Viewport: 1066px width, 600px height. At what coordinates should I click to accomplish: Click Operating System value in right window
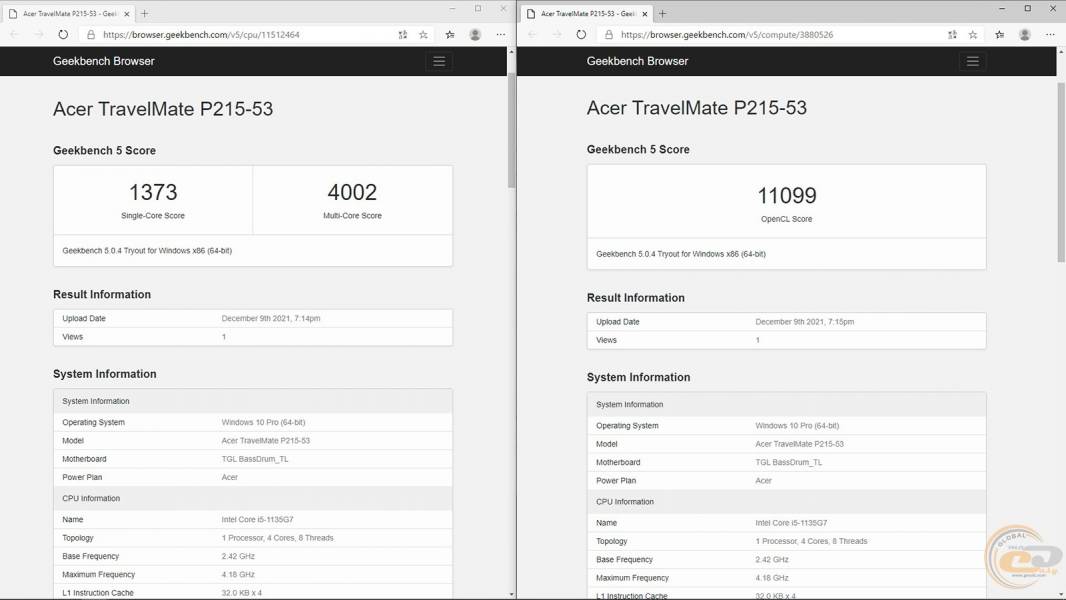click(x=797, y=425)
